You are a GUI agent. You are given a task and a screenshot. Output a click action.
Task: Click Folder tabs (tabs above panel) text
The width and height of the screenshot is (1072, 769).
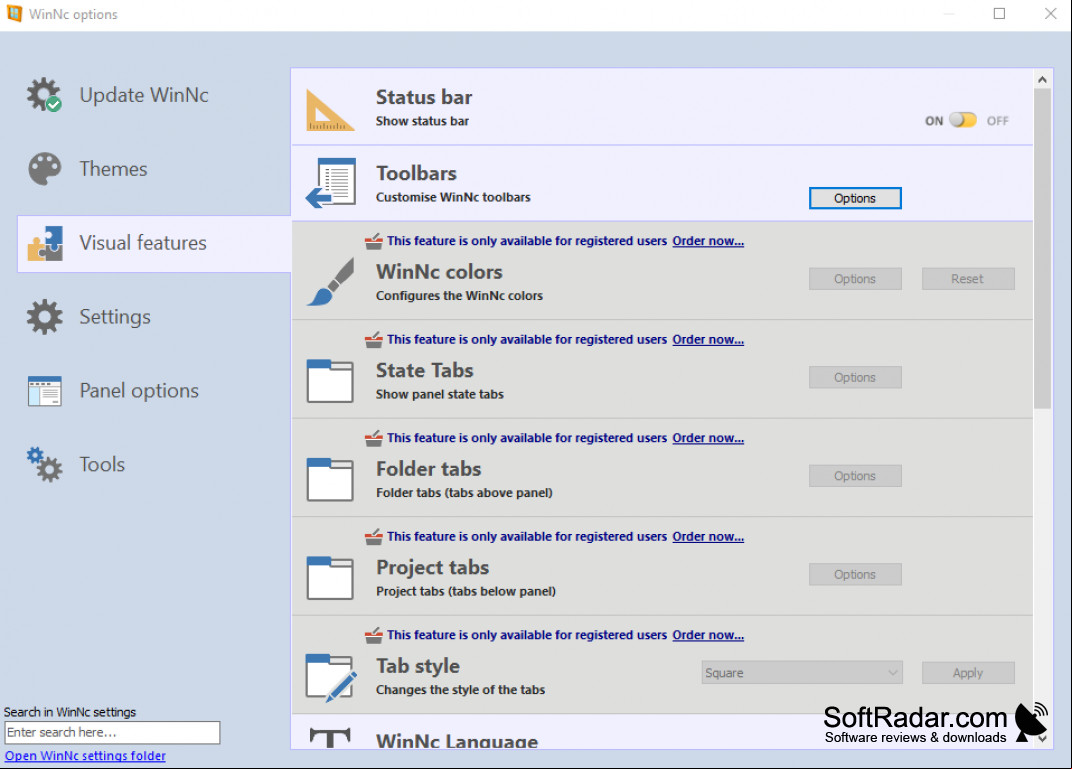pos(464,492)
